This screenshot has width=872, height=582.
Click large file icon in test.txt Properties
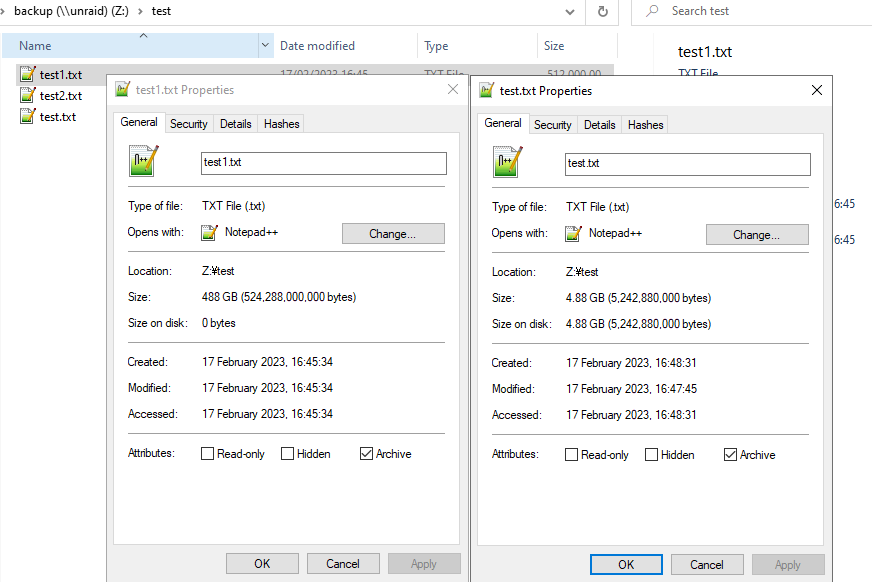(508, 162)
